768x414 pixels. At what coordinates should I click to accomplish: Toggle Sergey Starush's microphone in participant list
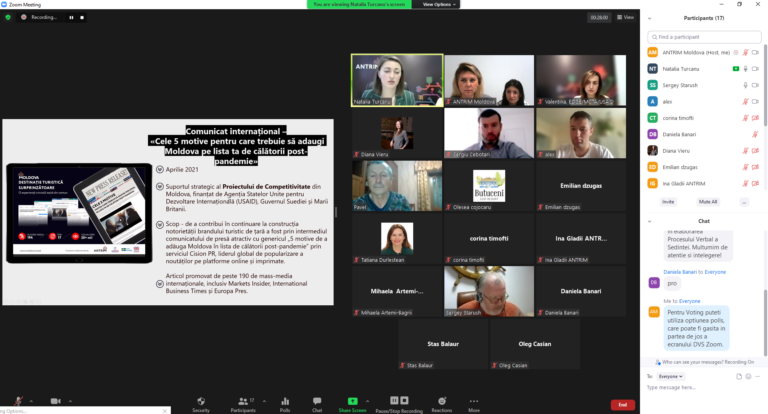tap(745, 85)
